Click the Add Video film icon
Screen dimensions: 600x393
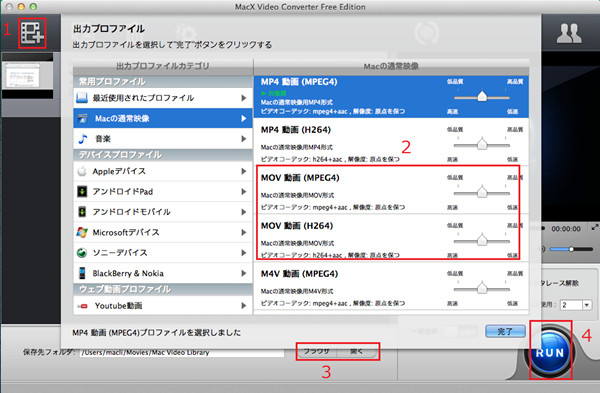tap(33, 33)
